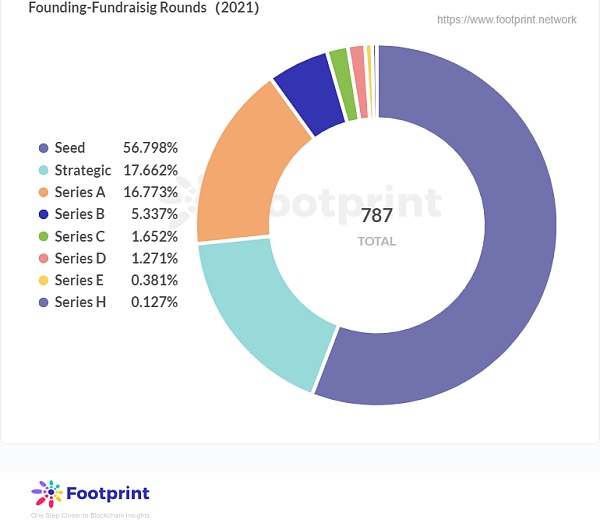Toggle the Series A legend label
Viewport: 600px width, 527px height.
point(80,192)
